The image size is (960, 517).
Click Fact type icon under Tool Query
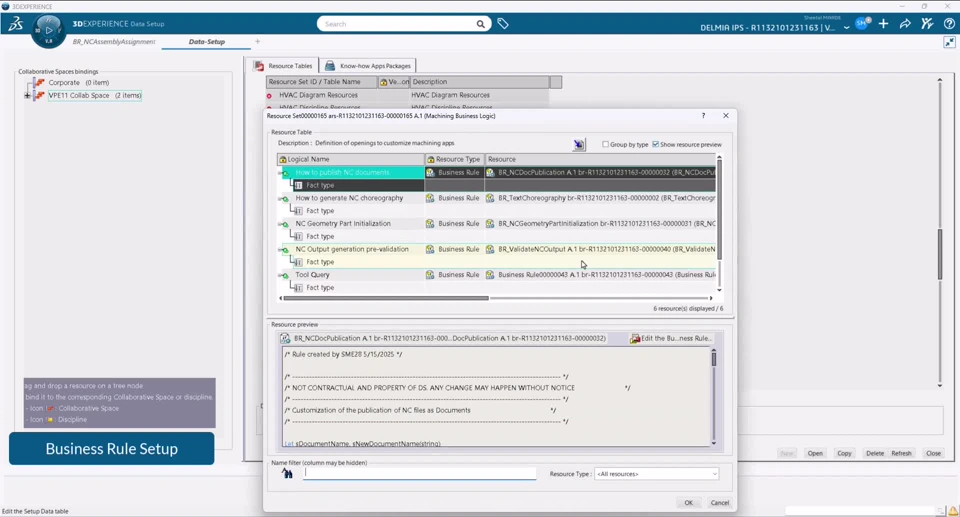click(298, 287)
